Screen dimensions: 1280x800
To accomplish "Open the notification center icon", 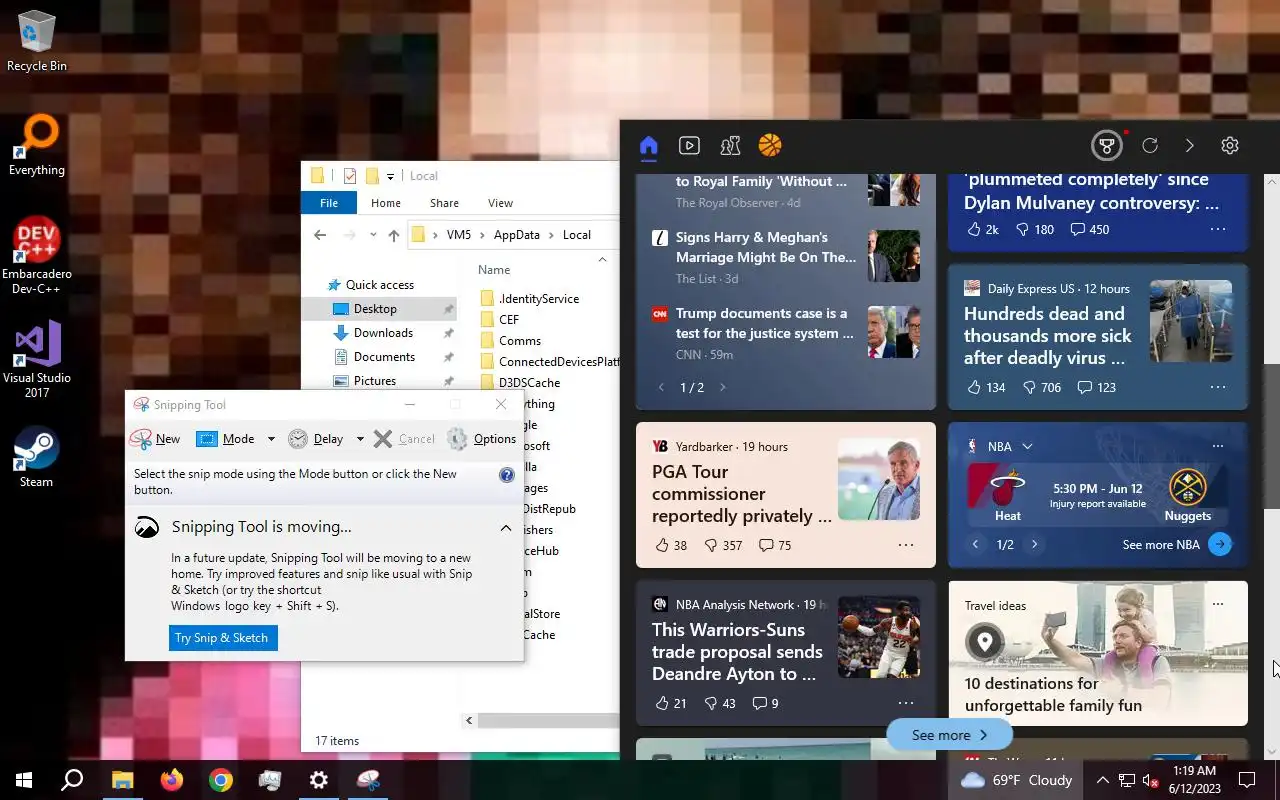I will (x=1247, y=780).
